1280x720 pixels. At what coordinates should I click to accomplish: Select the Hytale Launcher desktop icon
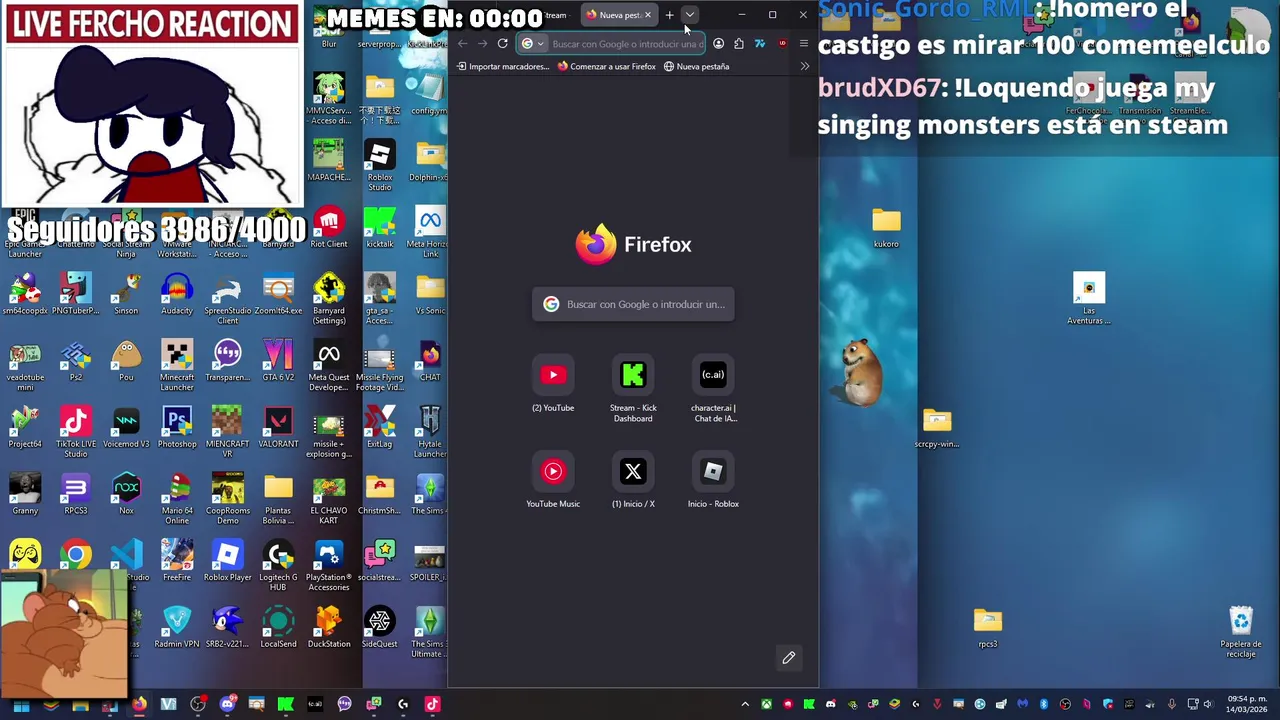point(430,432)
